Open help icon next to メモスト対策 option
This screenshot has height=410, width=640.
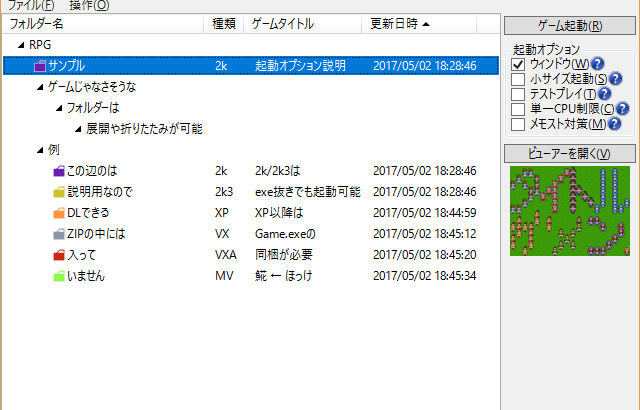(614, 124)
